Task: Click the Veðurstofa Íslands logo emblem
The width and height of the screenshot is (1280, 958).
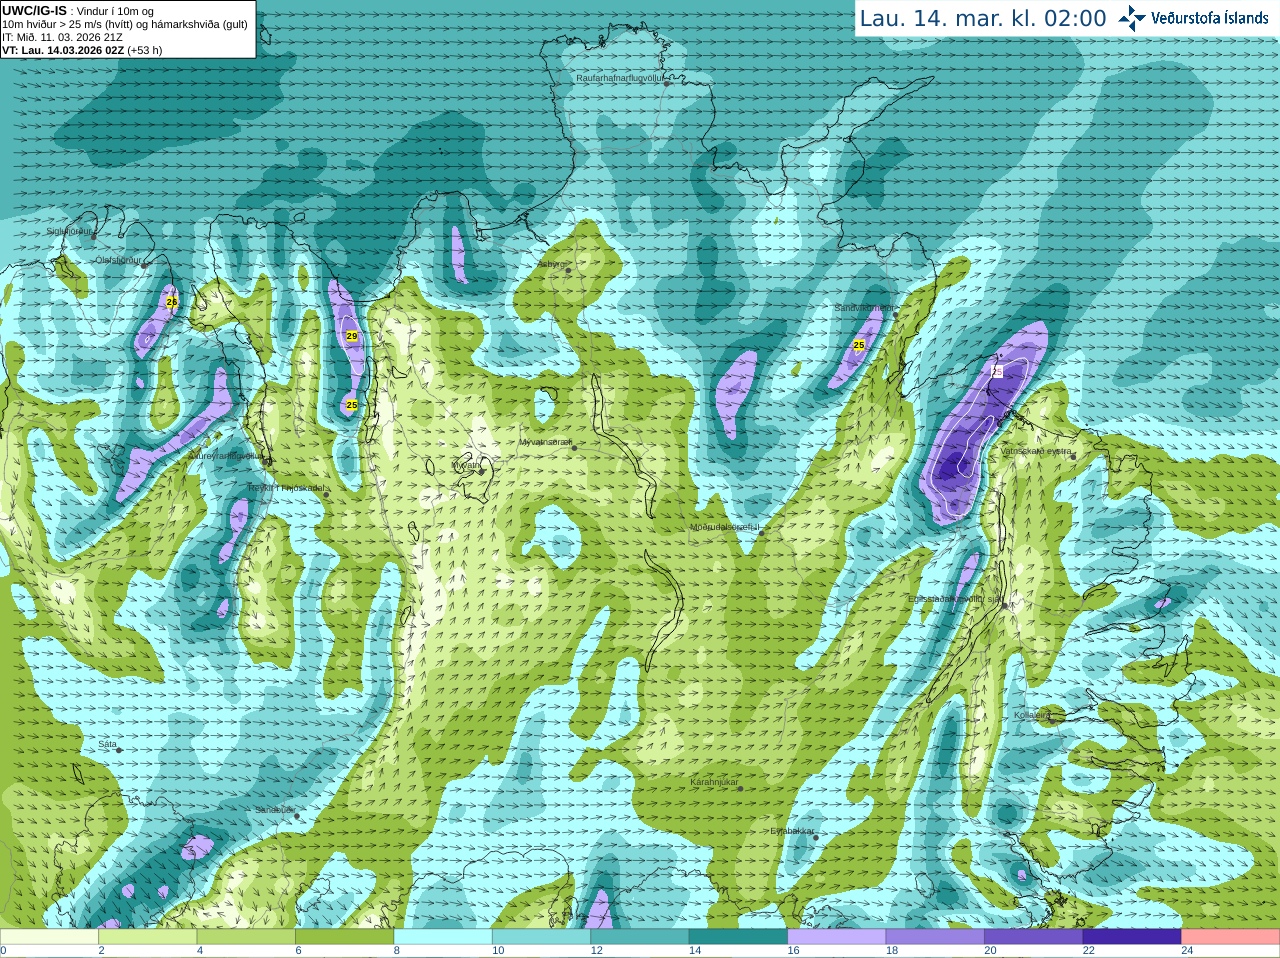Action: pyautogui.click(x=1132, y=18)
